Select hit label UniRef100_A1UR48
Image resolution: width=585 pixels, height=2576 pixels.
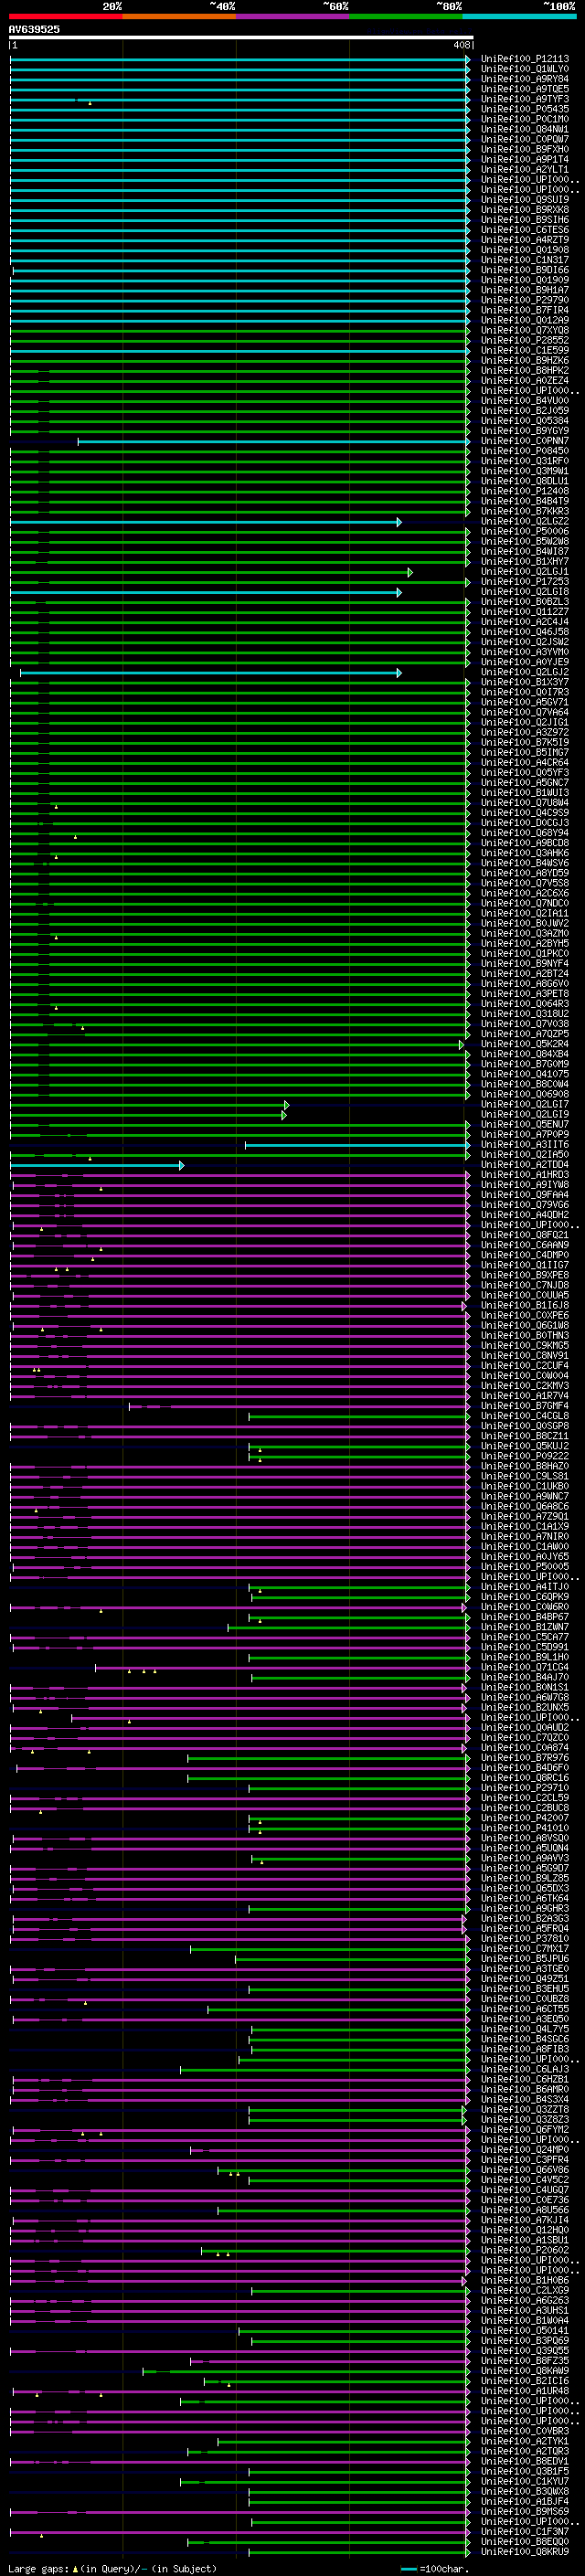coord(525,2391)
